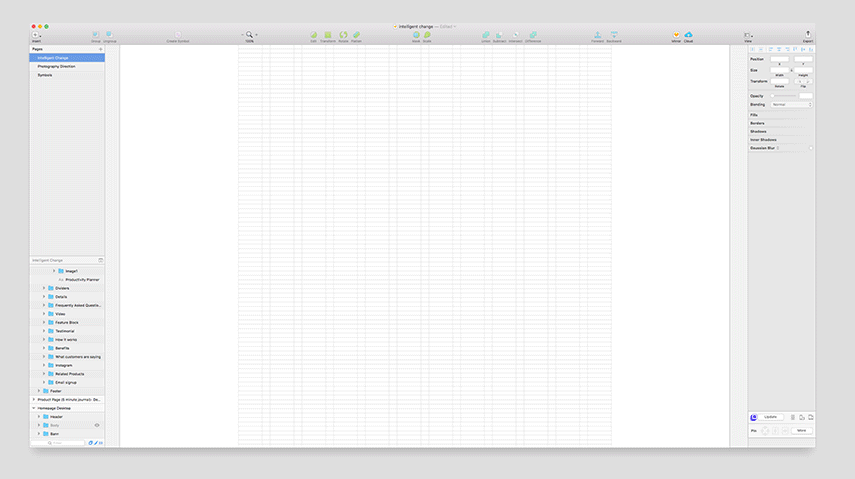
Task: Apply the Union boolean operation
Action: point(485,35)
